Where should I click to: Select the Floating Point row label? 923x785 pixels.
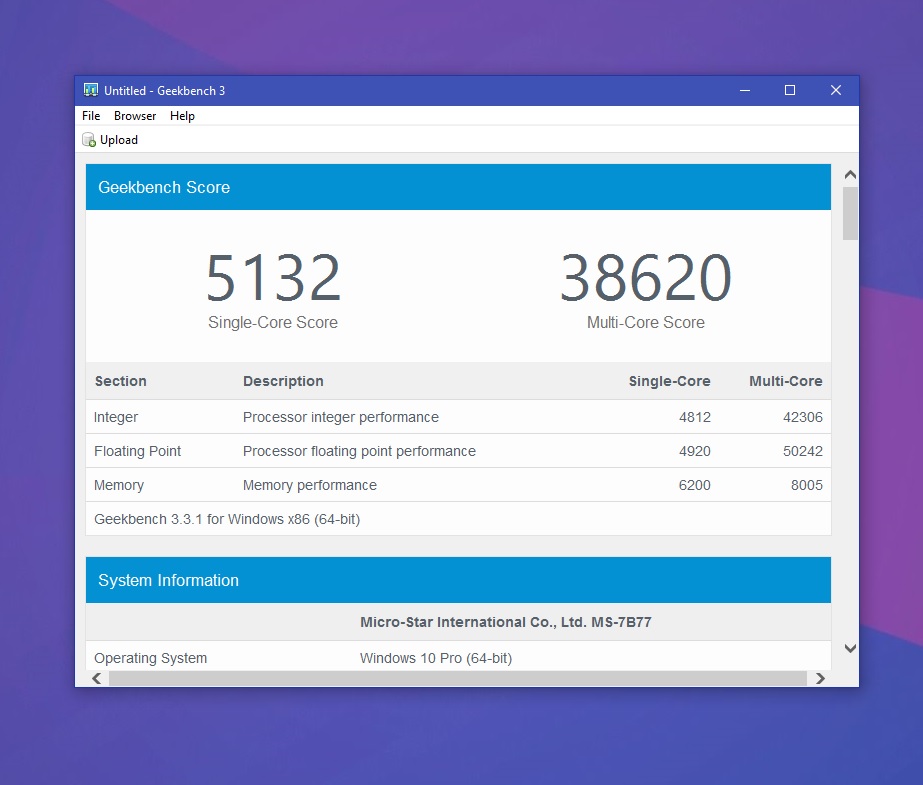[x=137, y=451]
